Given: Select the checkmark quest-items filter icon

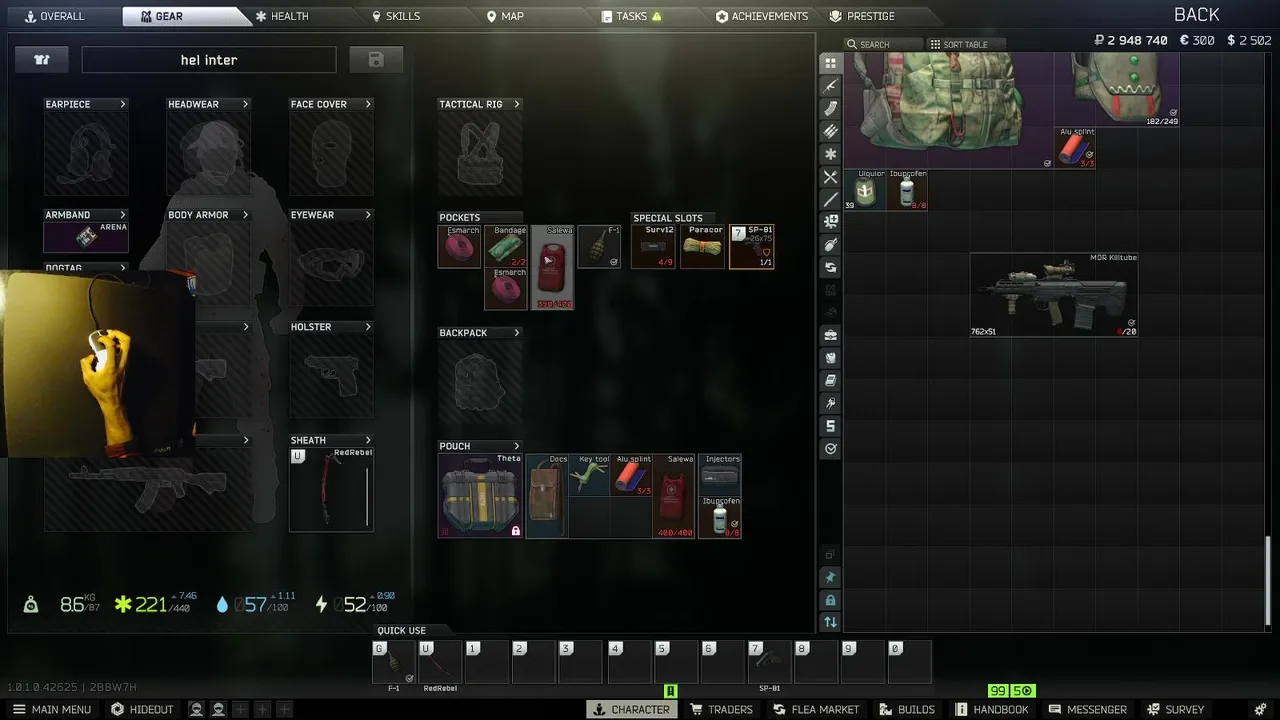Looking at the screenshot, I should click(830, 449).
